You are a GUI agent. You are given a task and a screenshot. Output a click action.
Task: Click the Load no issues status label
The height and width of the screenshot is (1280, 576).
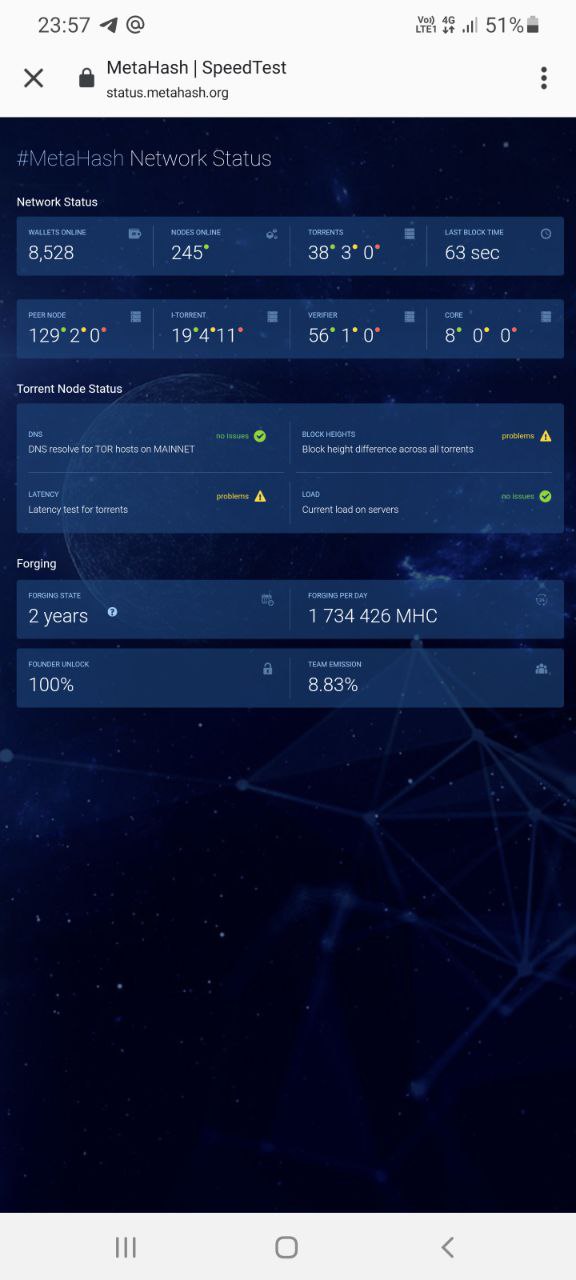point(518,496)
